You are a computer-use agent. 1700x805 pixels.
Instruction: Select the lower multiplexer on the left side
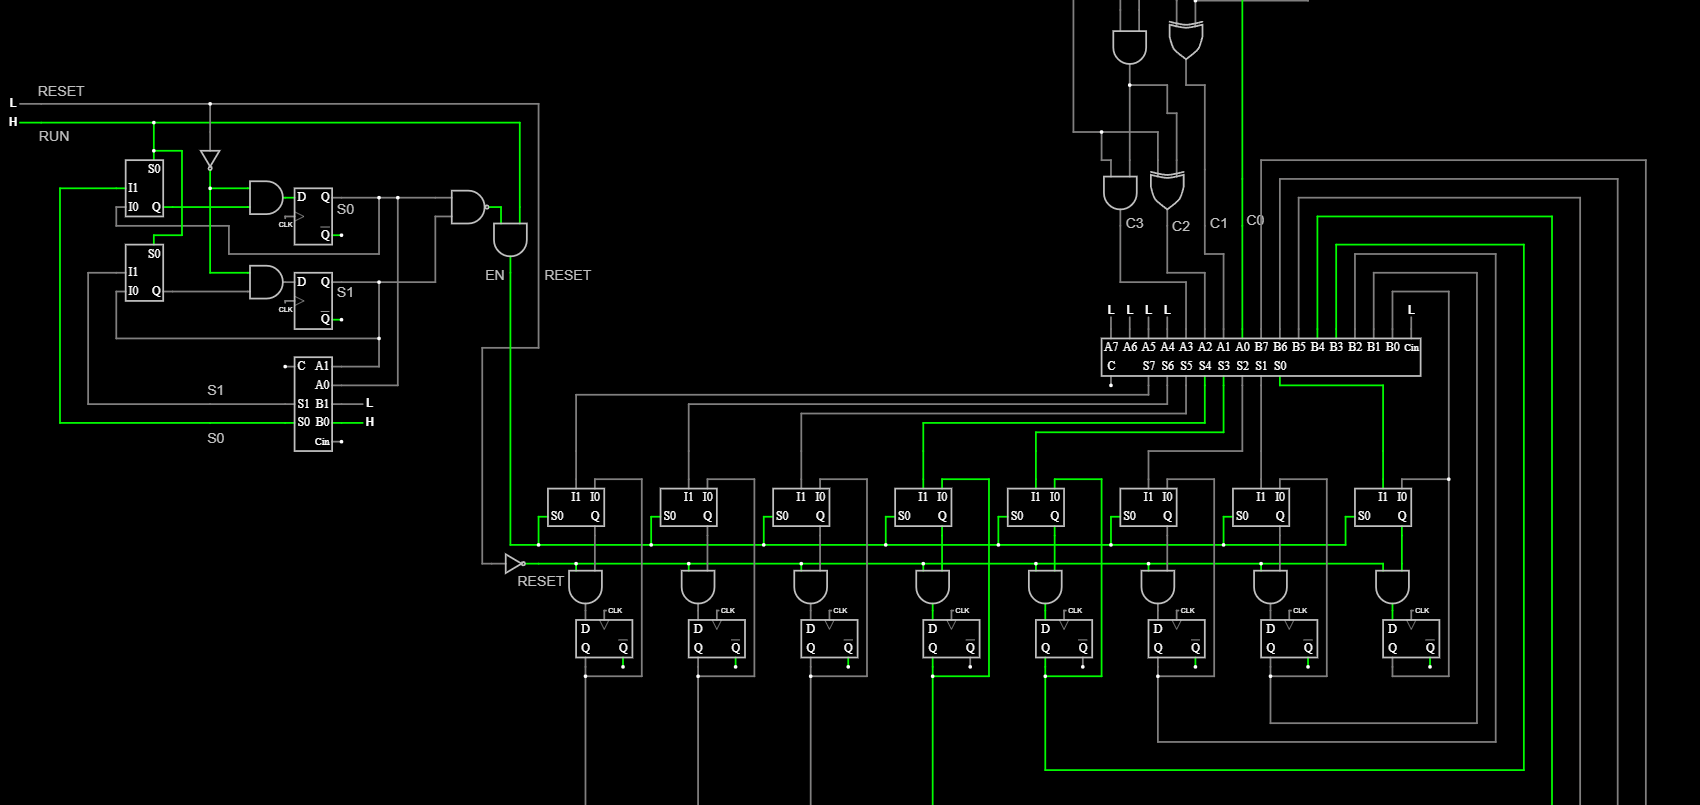point(144,273)
